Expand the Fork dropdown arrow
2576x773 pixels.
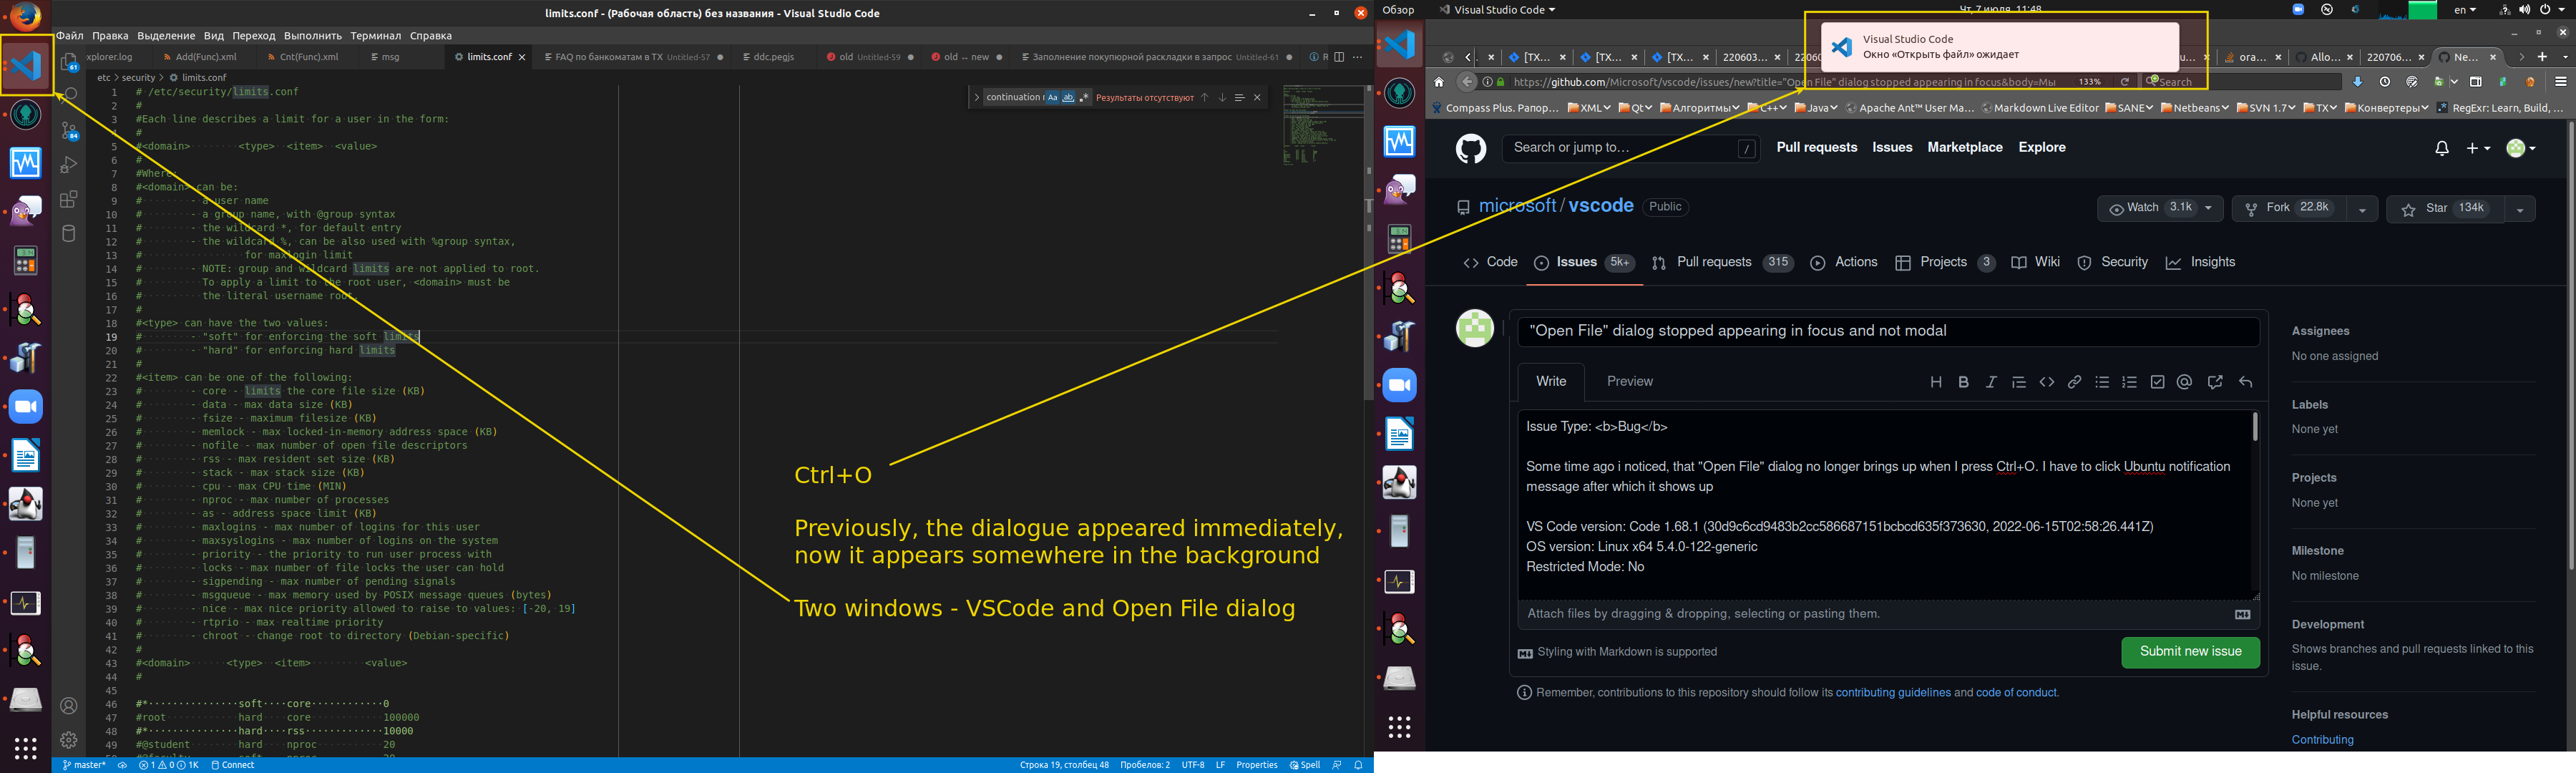click(x=2362, y=208)
